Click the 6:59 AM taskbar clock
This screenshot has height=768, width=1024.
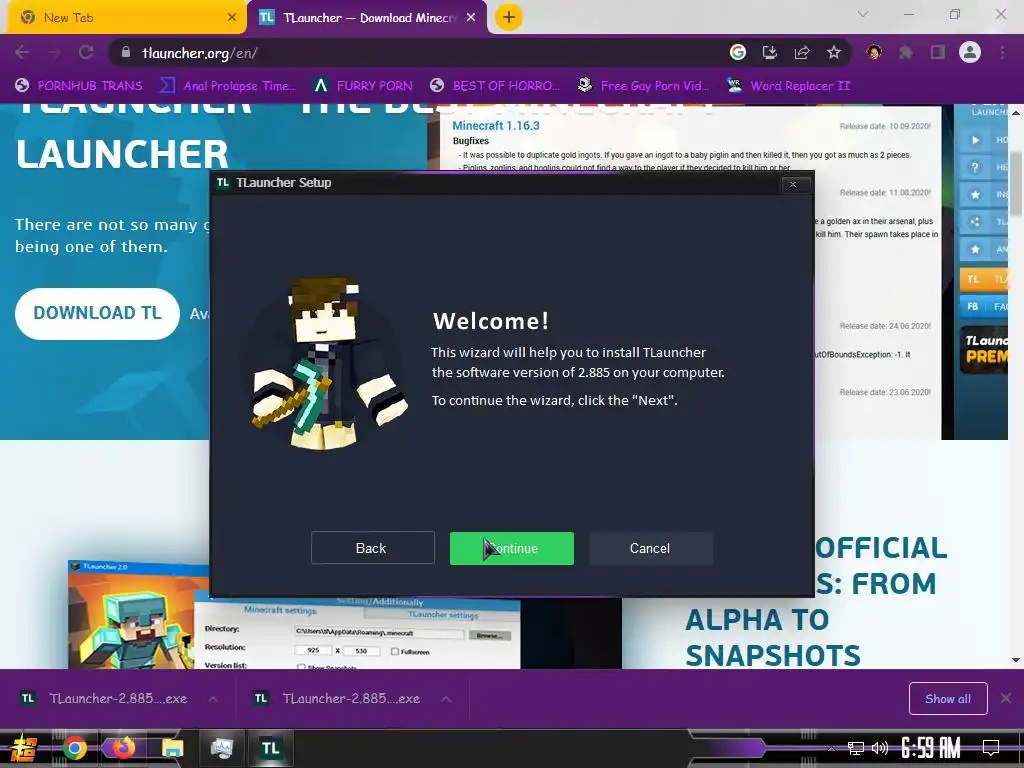931,748
